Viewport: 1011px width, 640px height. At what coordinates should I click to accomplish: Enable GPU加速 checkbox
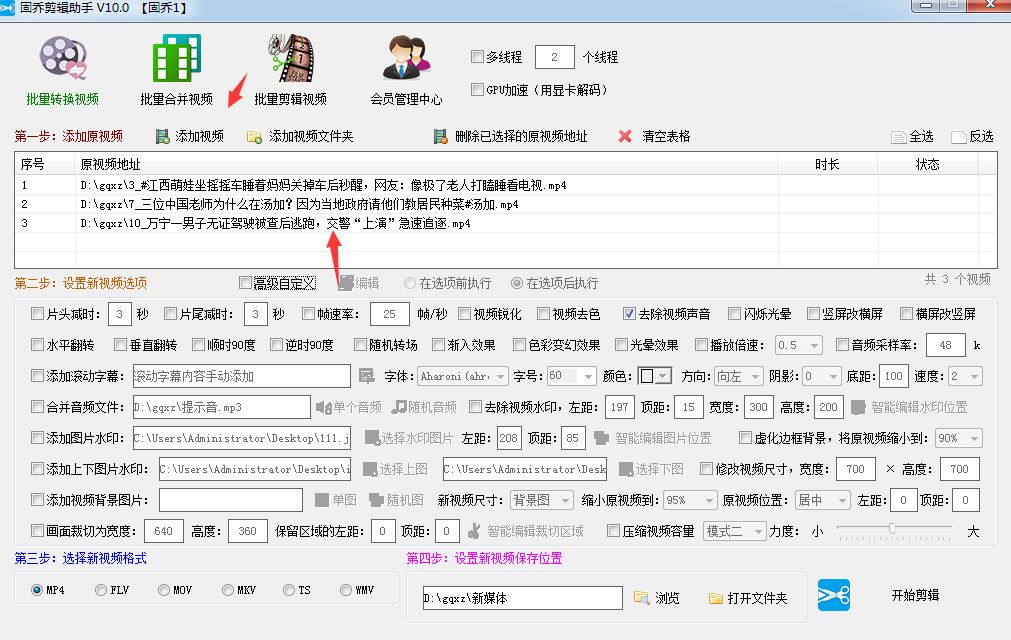pyautogui.click(x=477, y=90)
